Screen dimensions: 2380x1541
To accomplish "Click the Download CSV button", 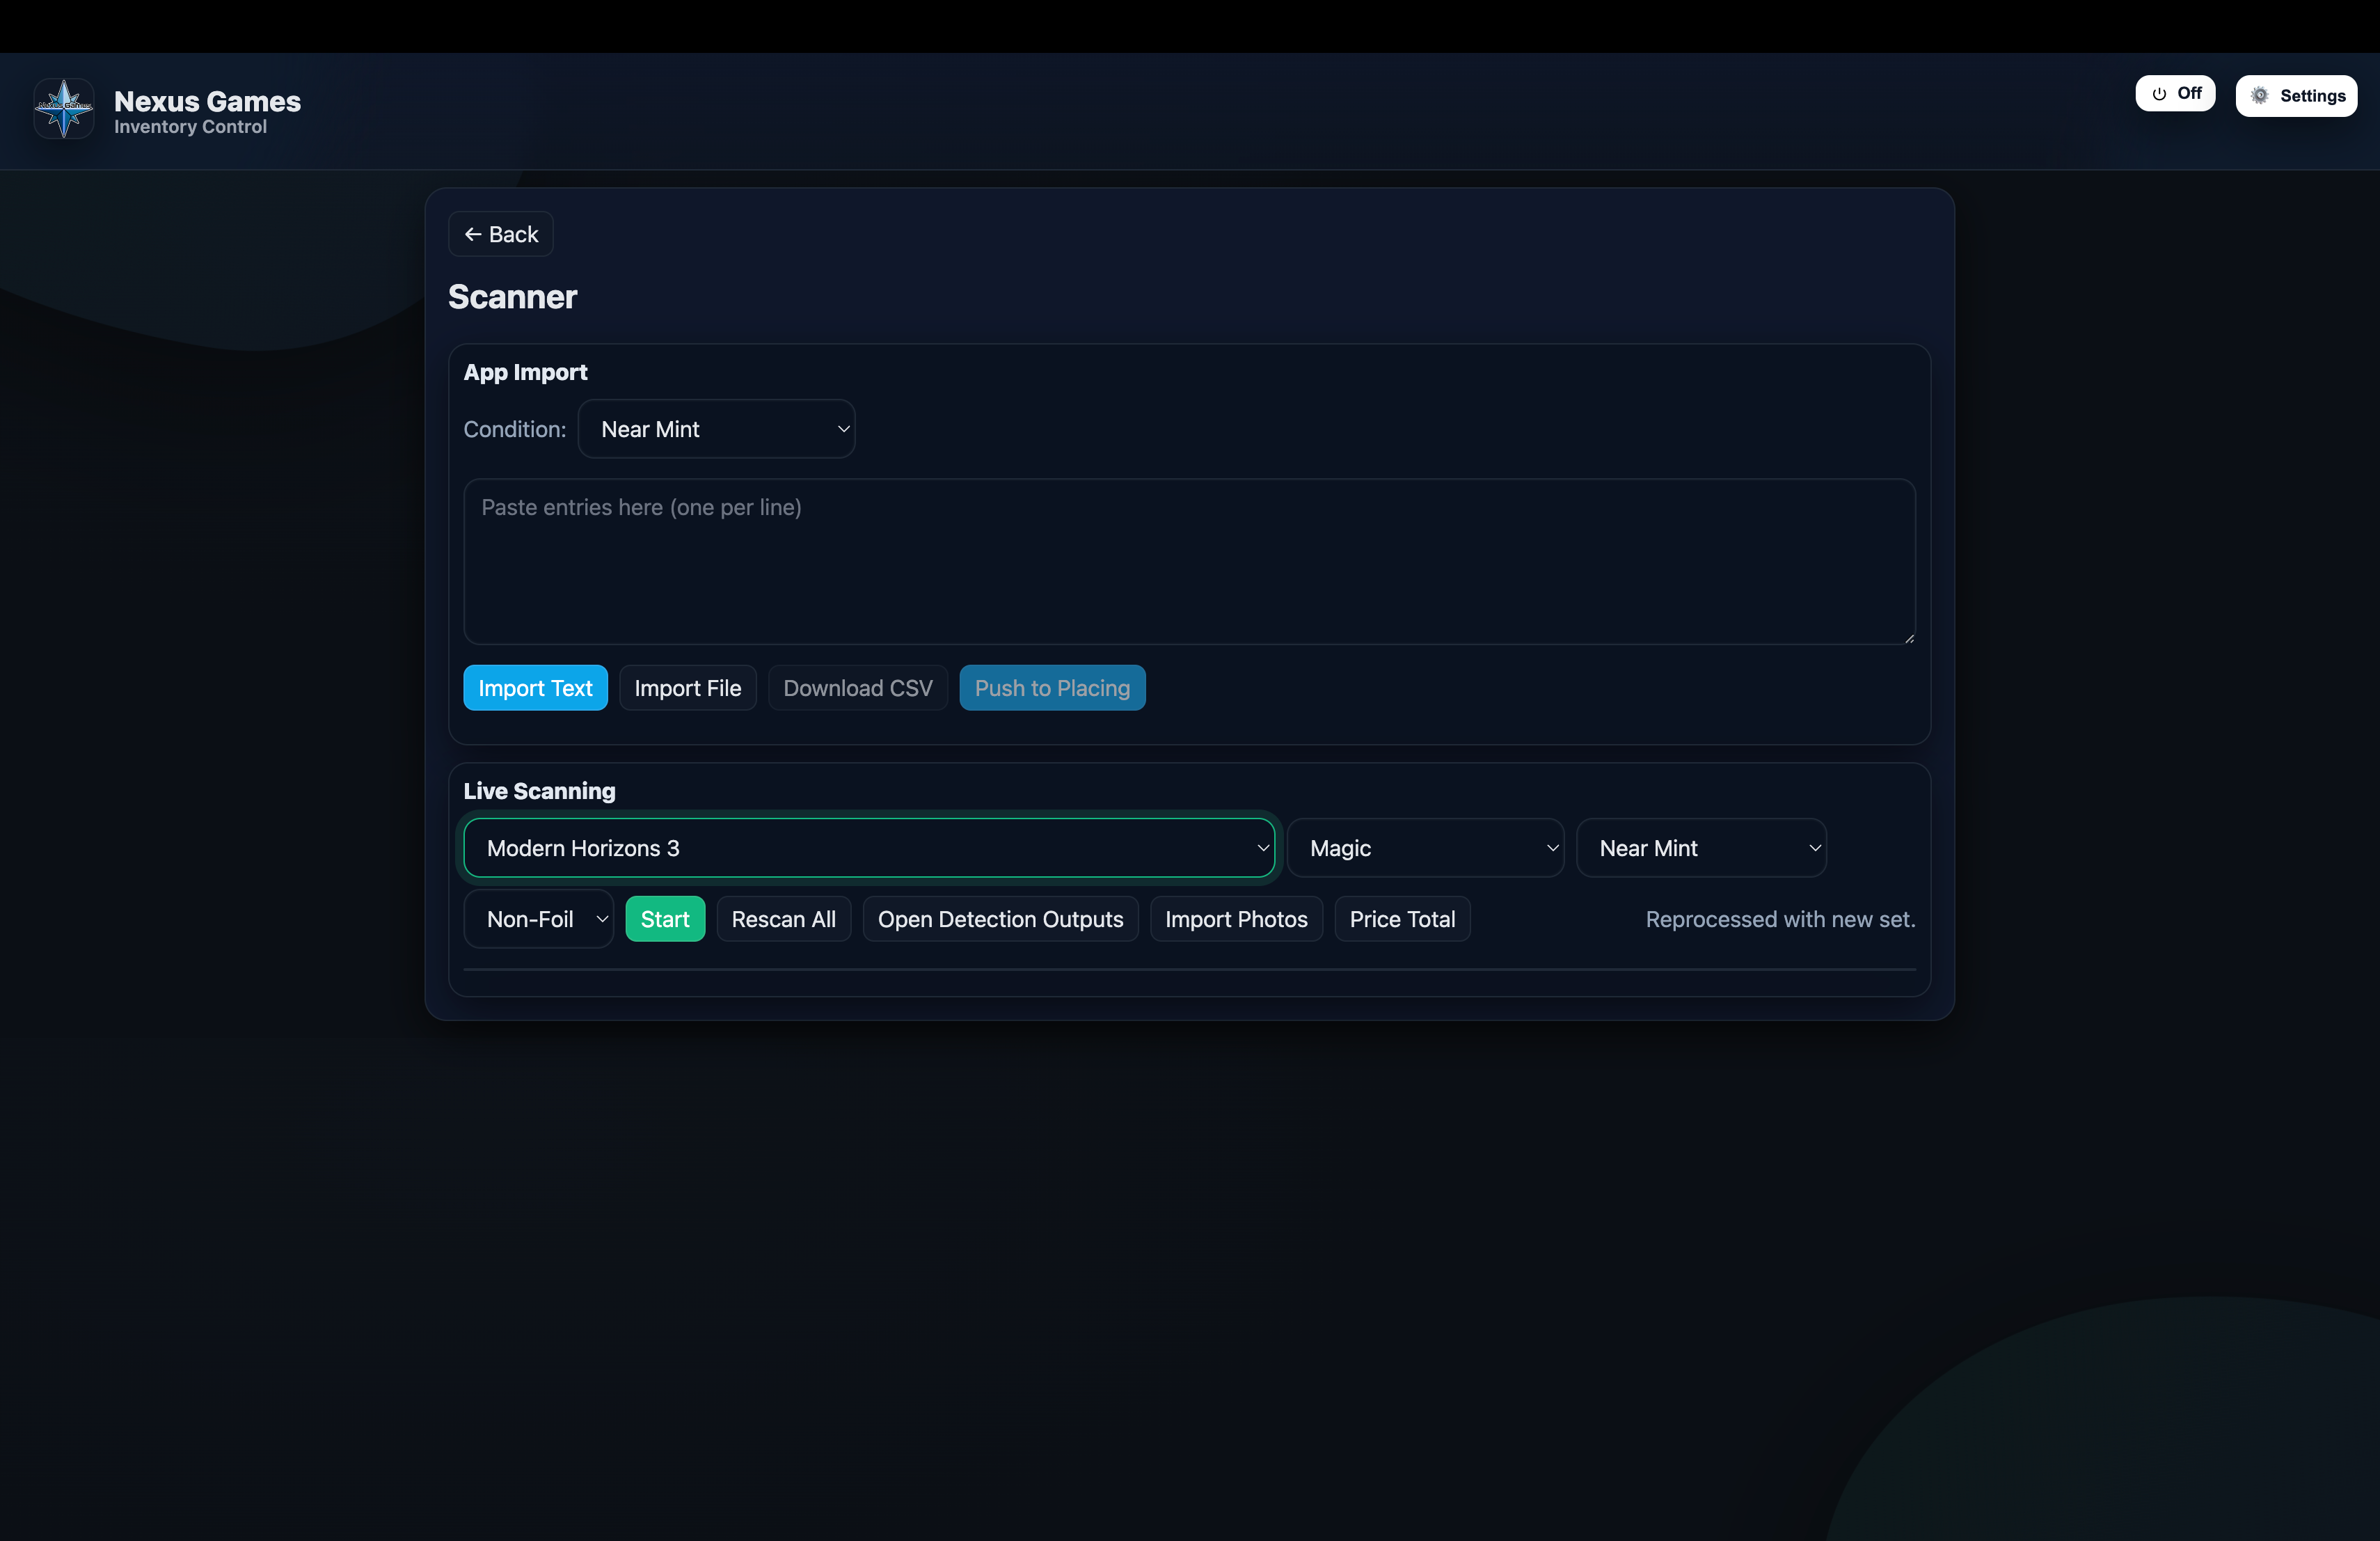I will click(x=857, y=688).
